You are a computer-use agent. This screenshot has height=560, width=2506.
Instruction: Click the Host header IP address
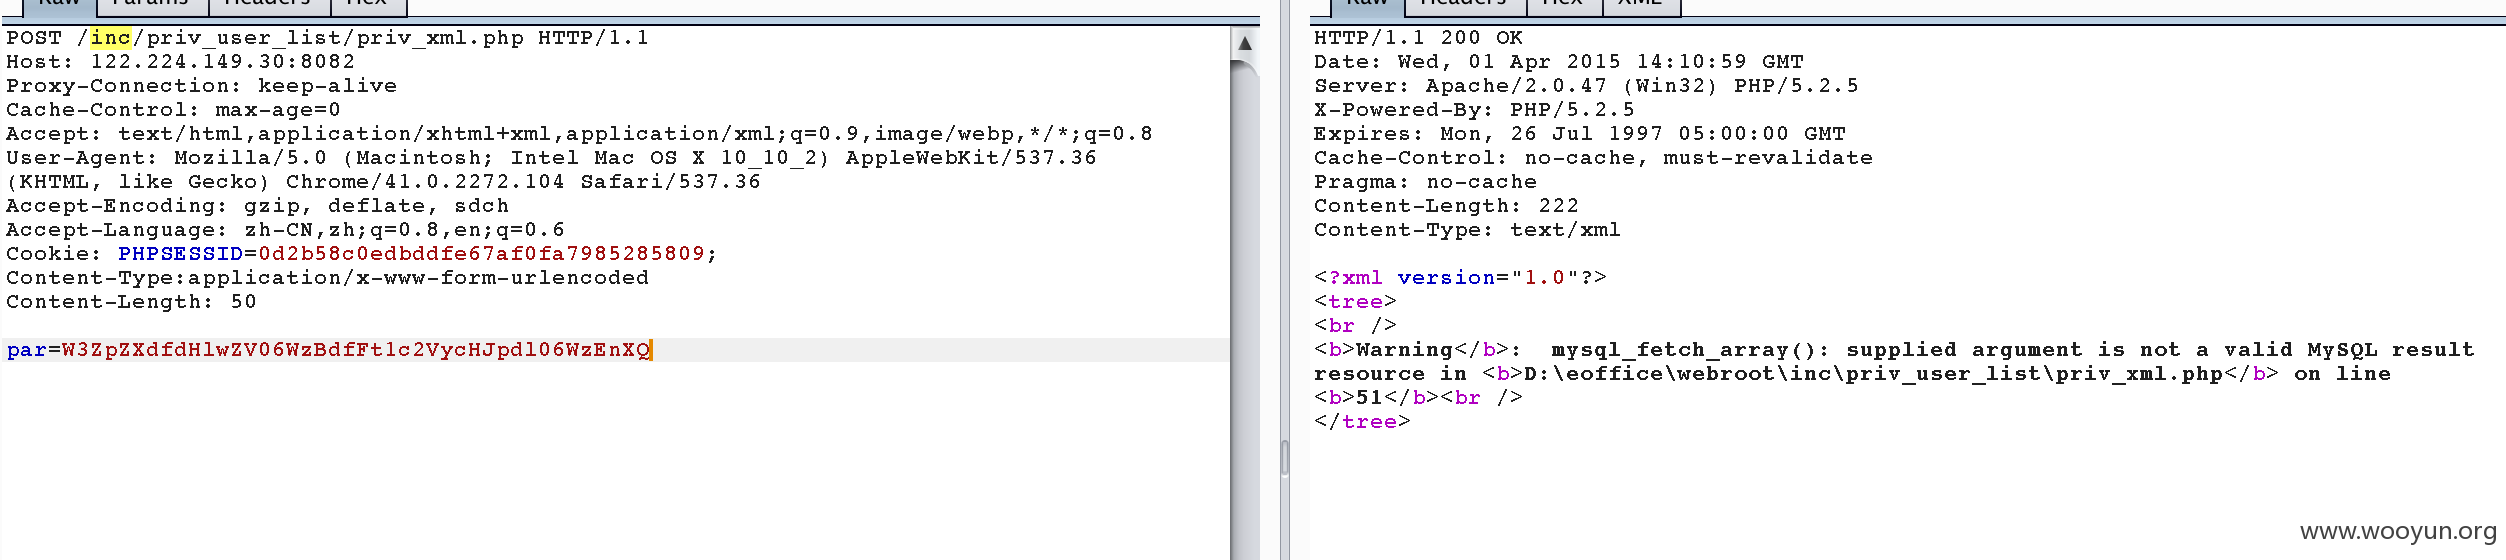click(x=222, y=62)
